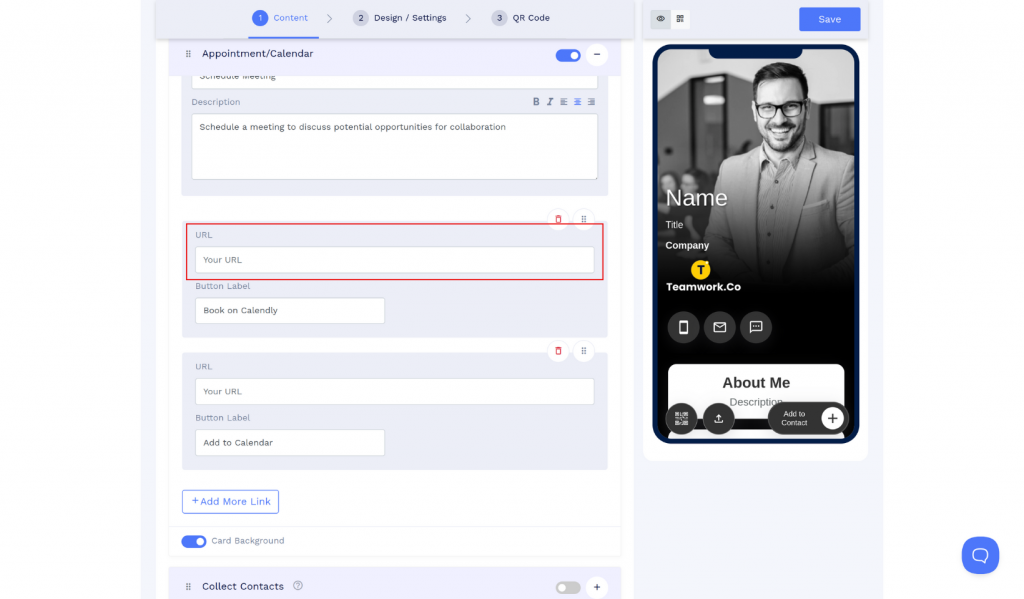The image size is (1024, 599).
Task: Grab drag handle of Book on Calendly link
Action: [x=584, y=219]
